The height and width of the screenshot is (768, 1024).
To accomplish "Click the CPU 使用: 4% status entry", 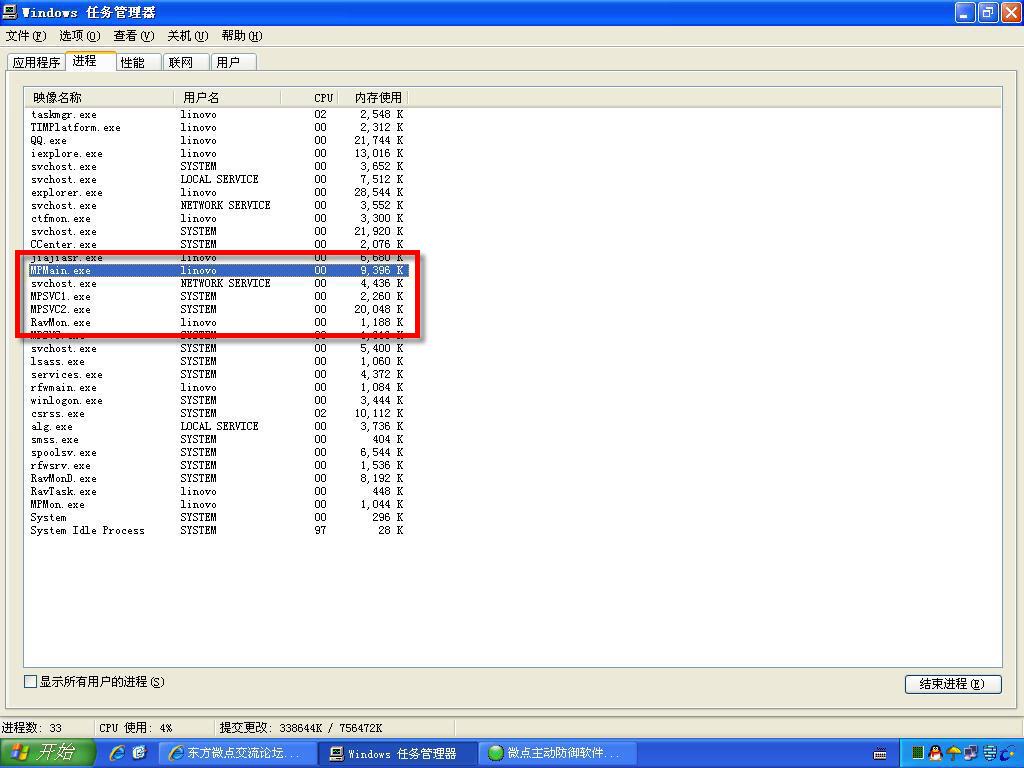I will click(136, 728).
